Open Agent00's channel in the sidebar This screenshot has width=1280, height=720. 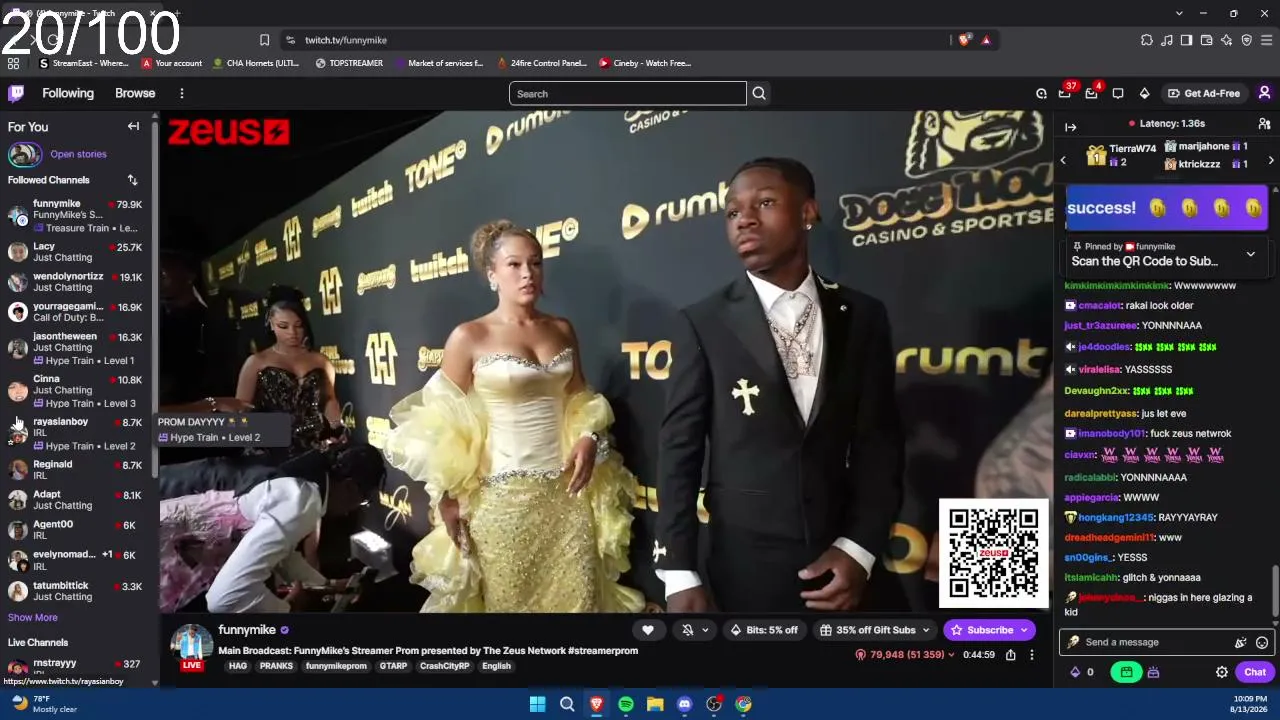tap(78, 530)
